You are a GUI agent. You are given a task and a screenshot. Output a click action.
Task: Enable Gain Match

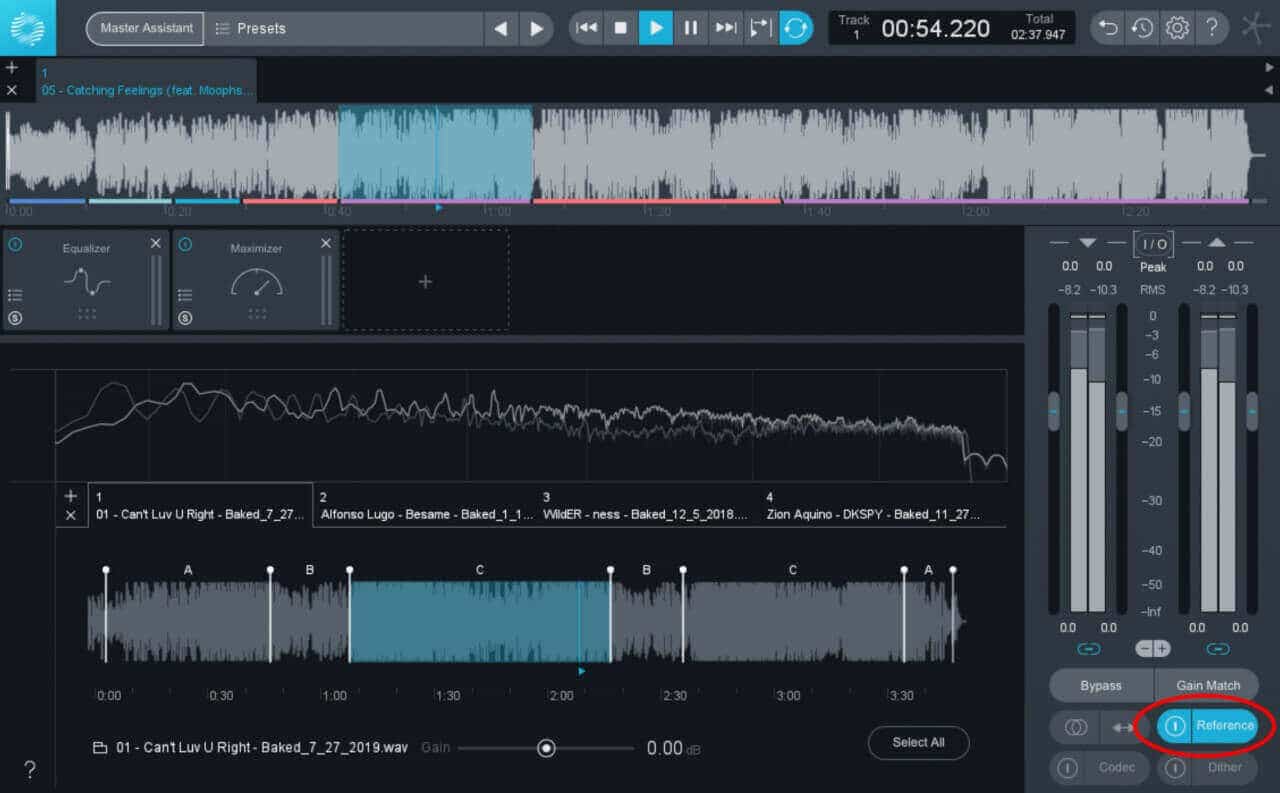(x=1207, y=685)
